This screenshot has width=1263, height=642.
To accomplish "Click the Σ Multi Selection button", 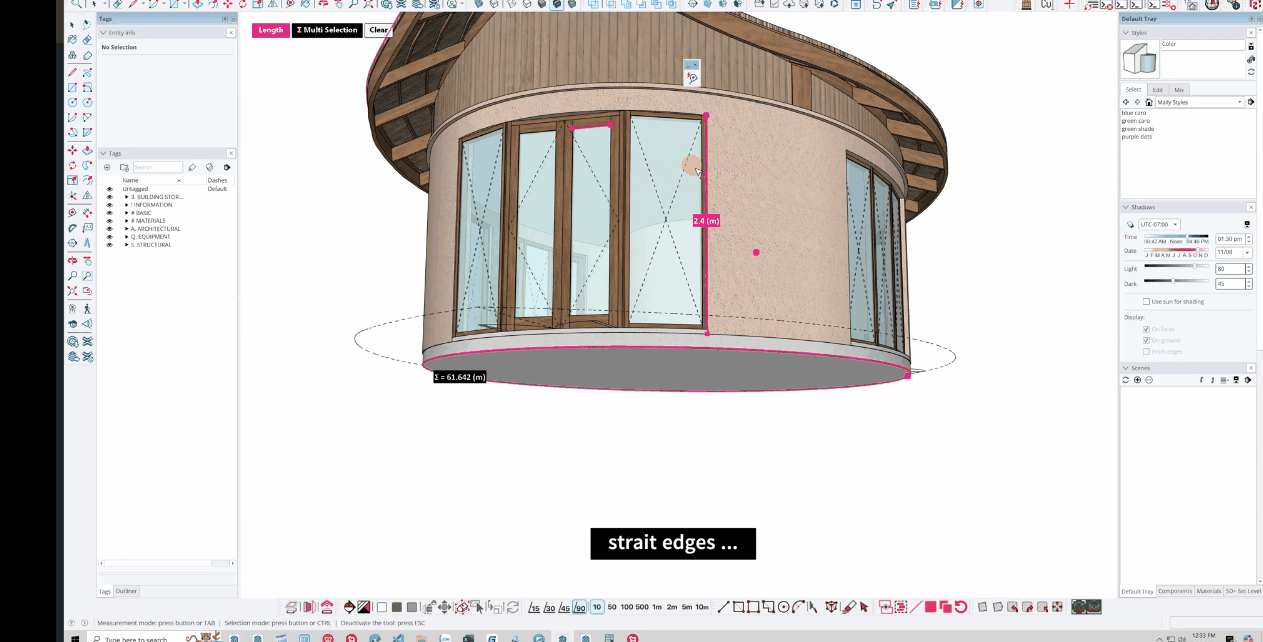I will click(327, 30).
